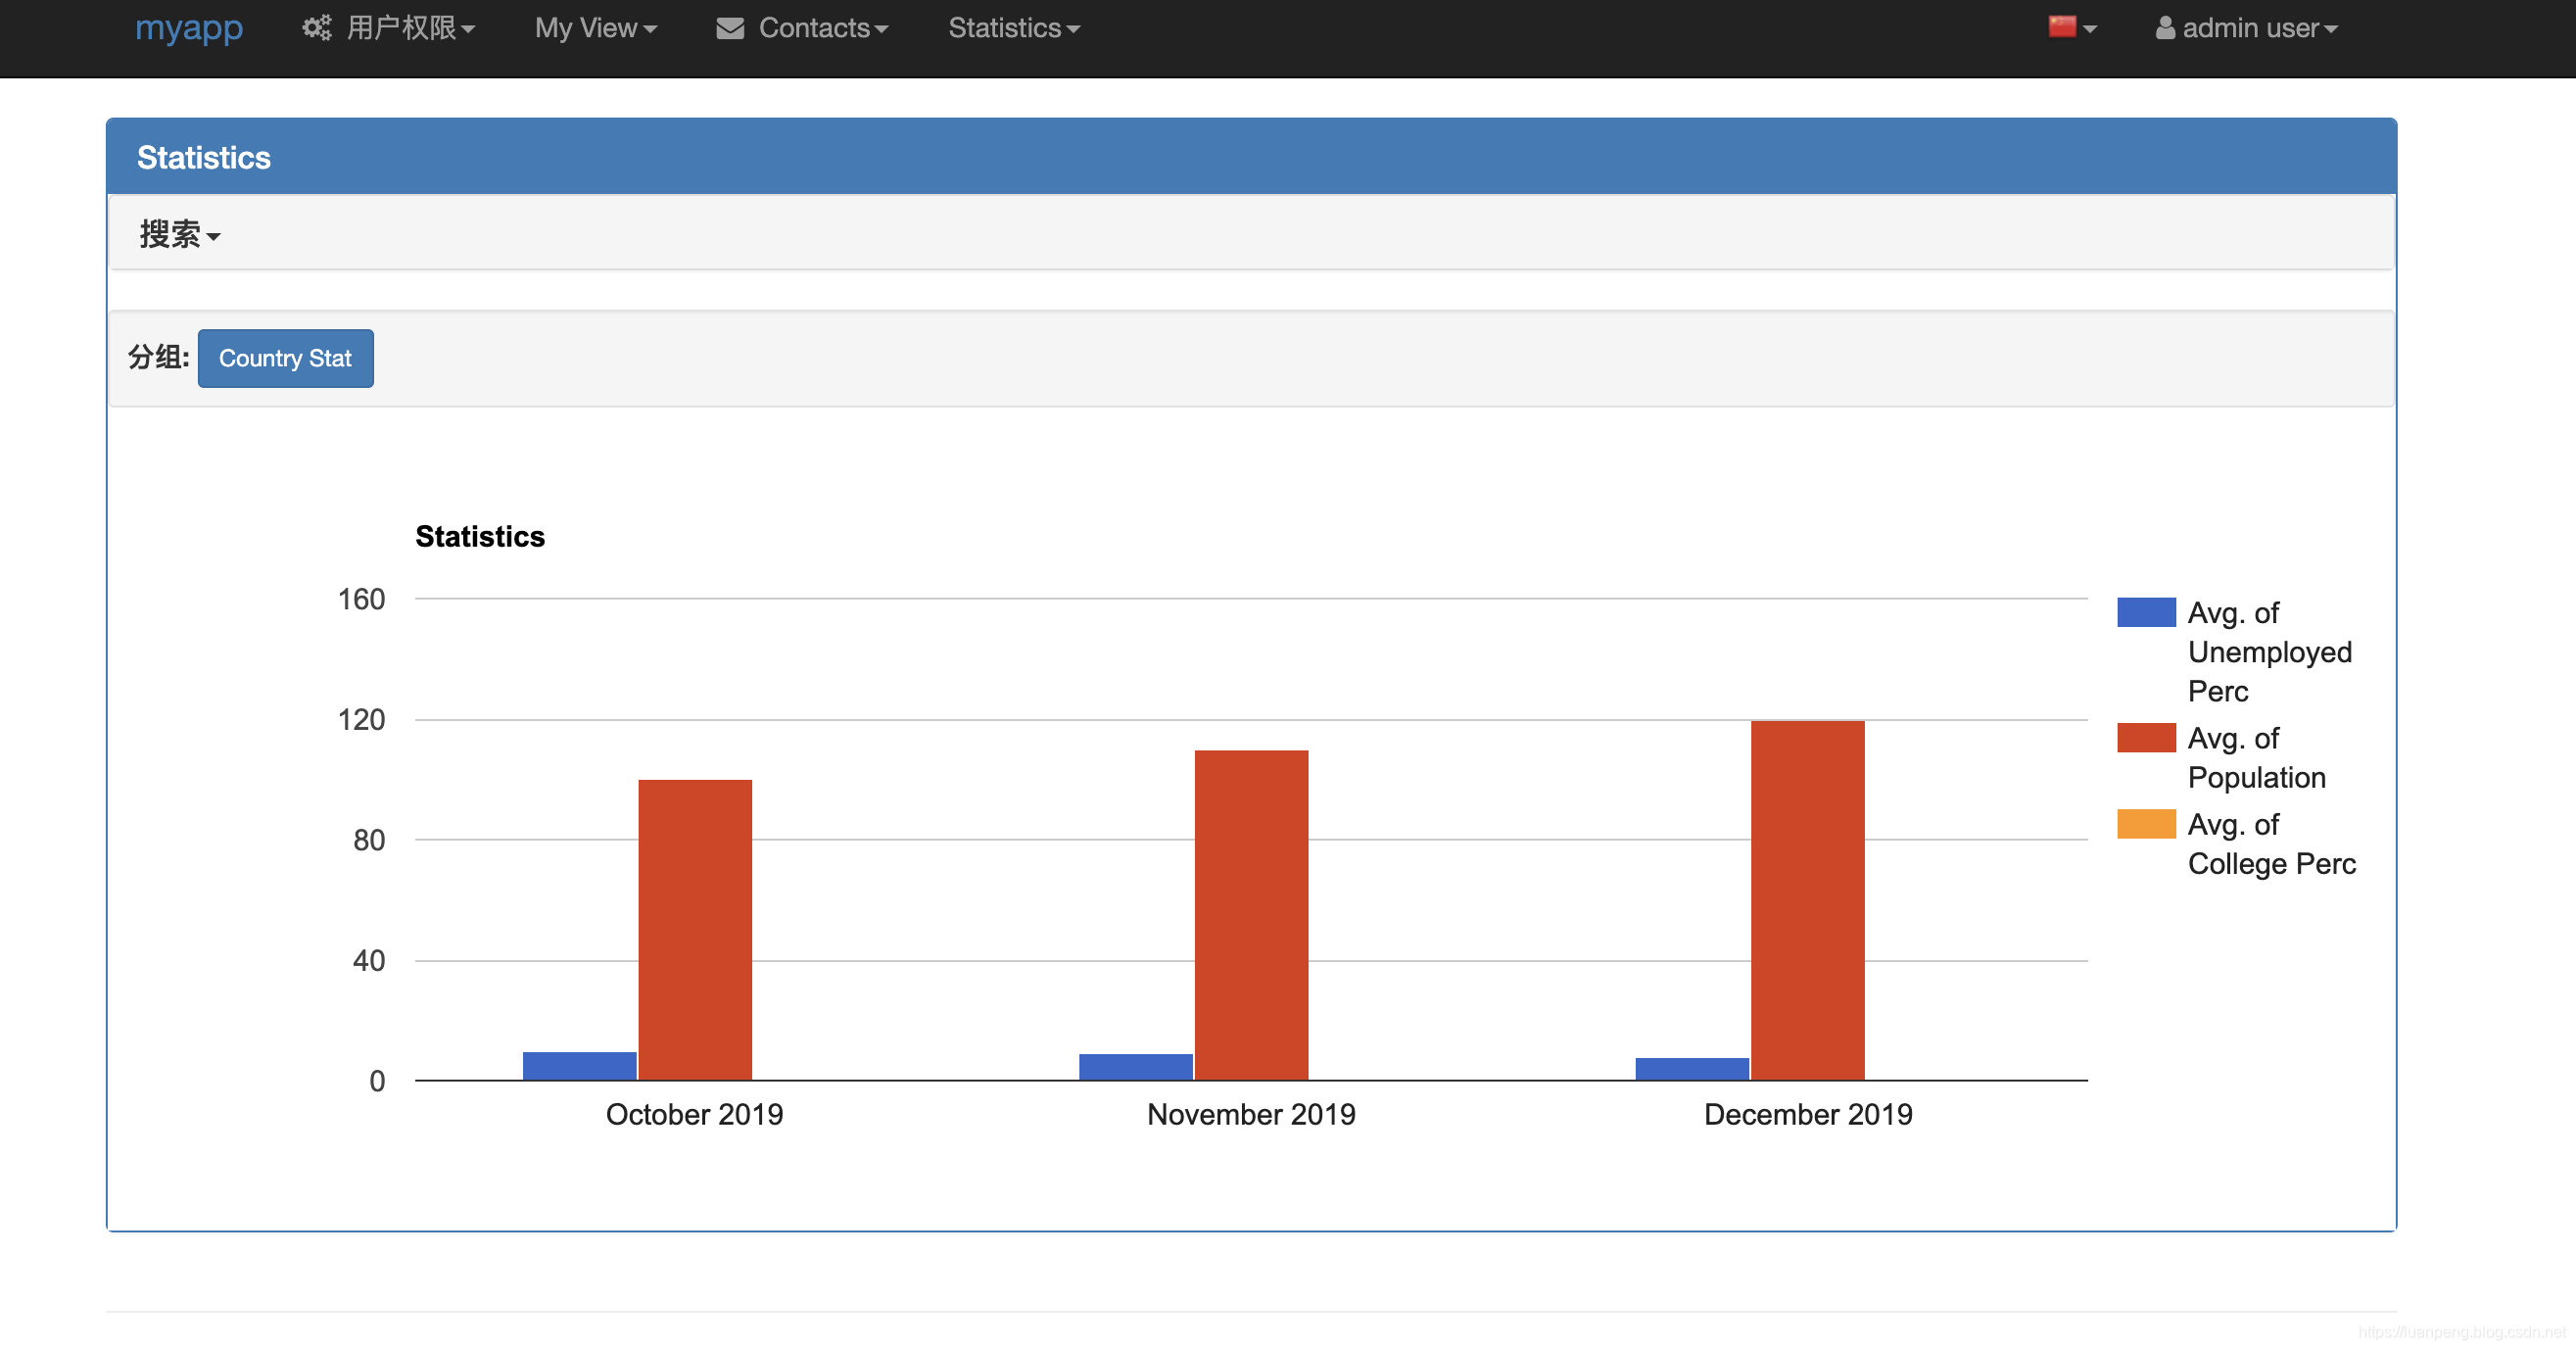The height and width of the screenshot is (1350, 2576).
Task: Click the Country Stat group button
Action: point(286,358)
